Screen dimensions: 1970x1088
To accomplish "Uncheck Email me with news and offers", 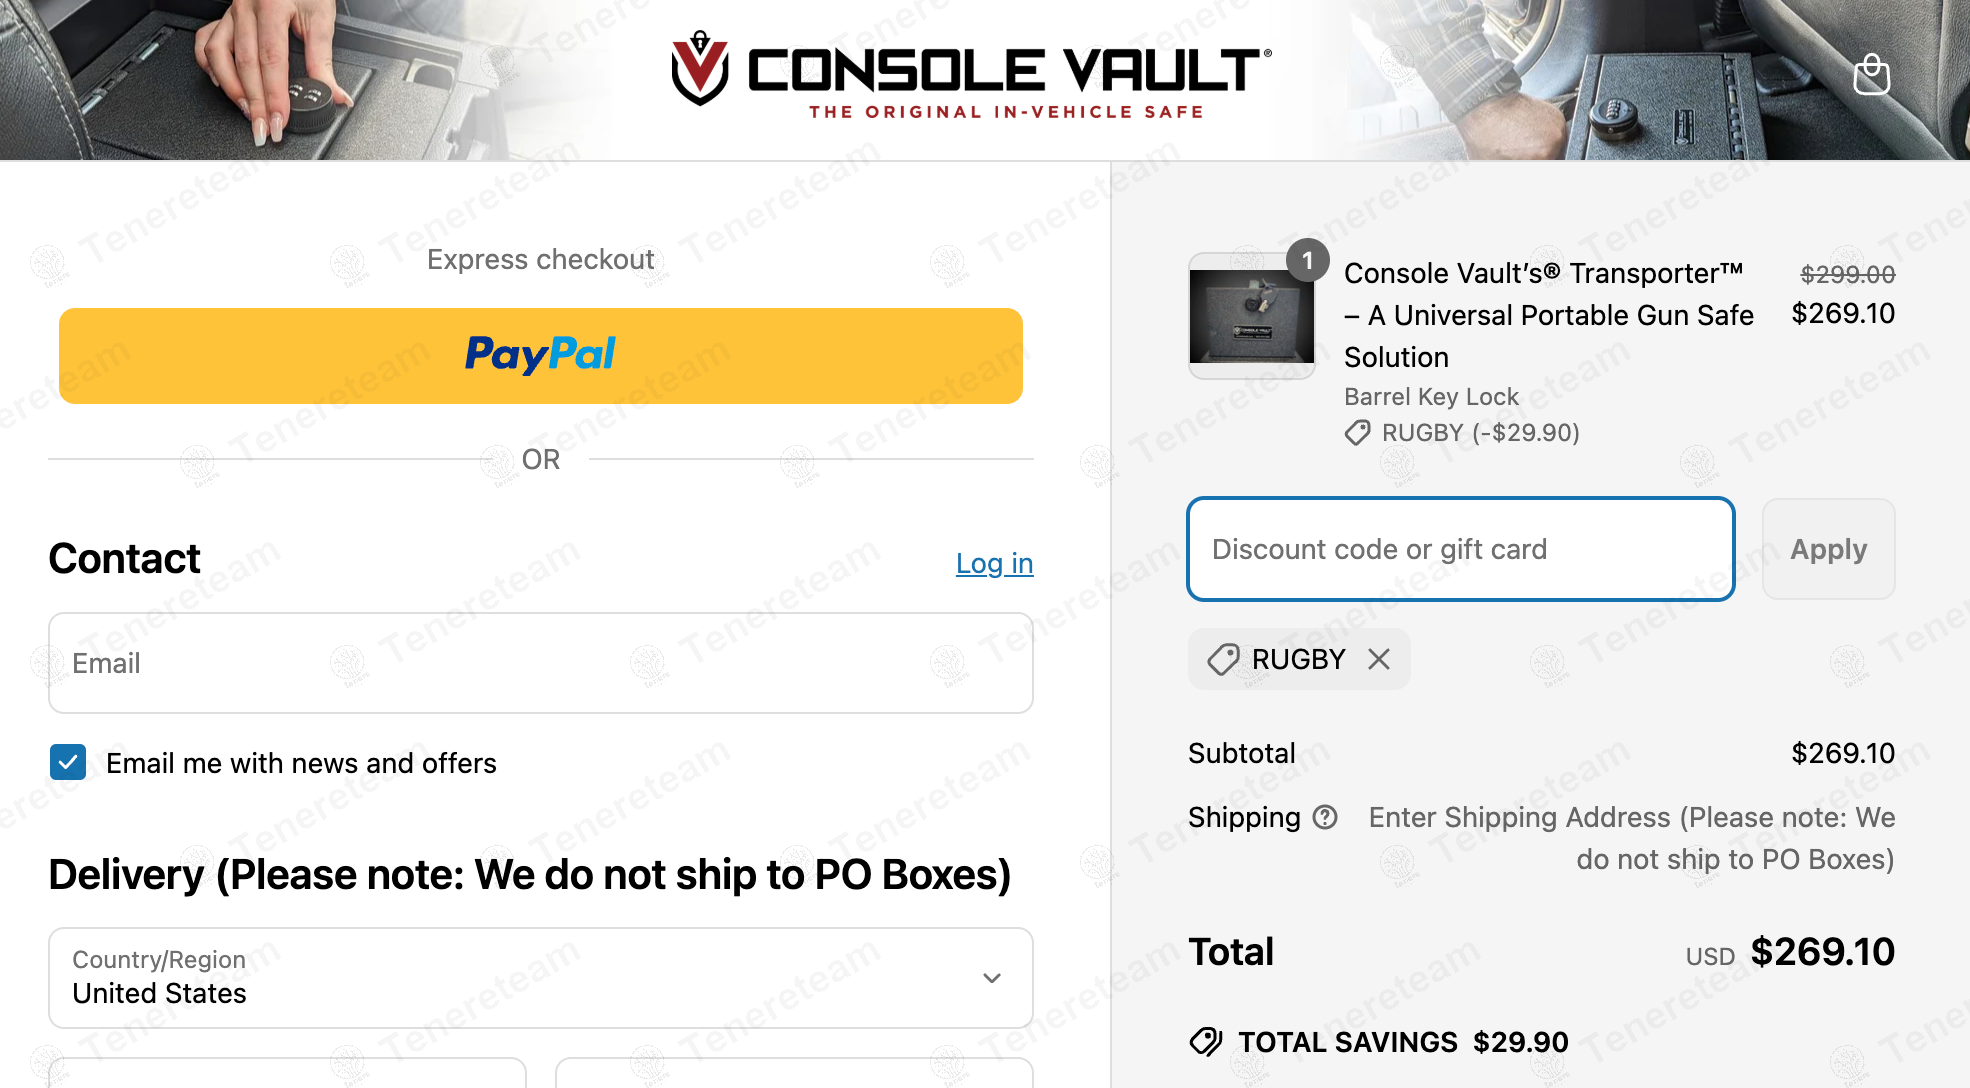I will coord(68,763).
